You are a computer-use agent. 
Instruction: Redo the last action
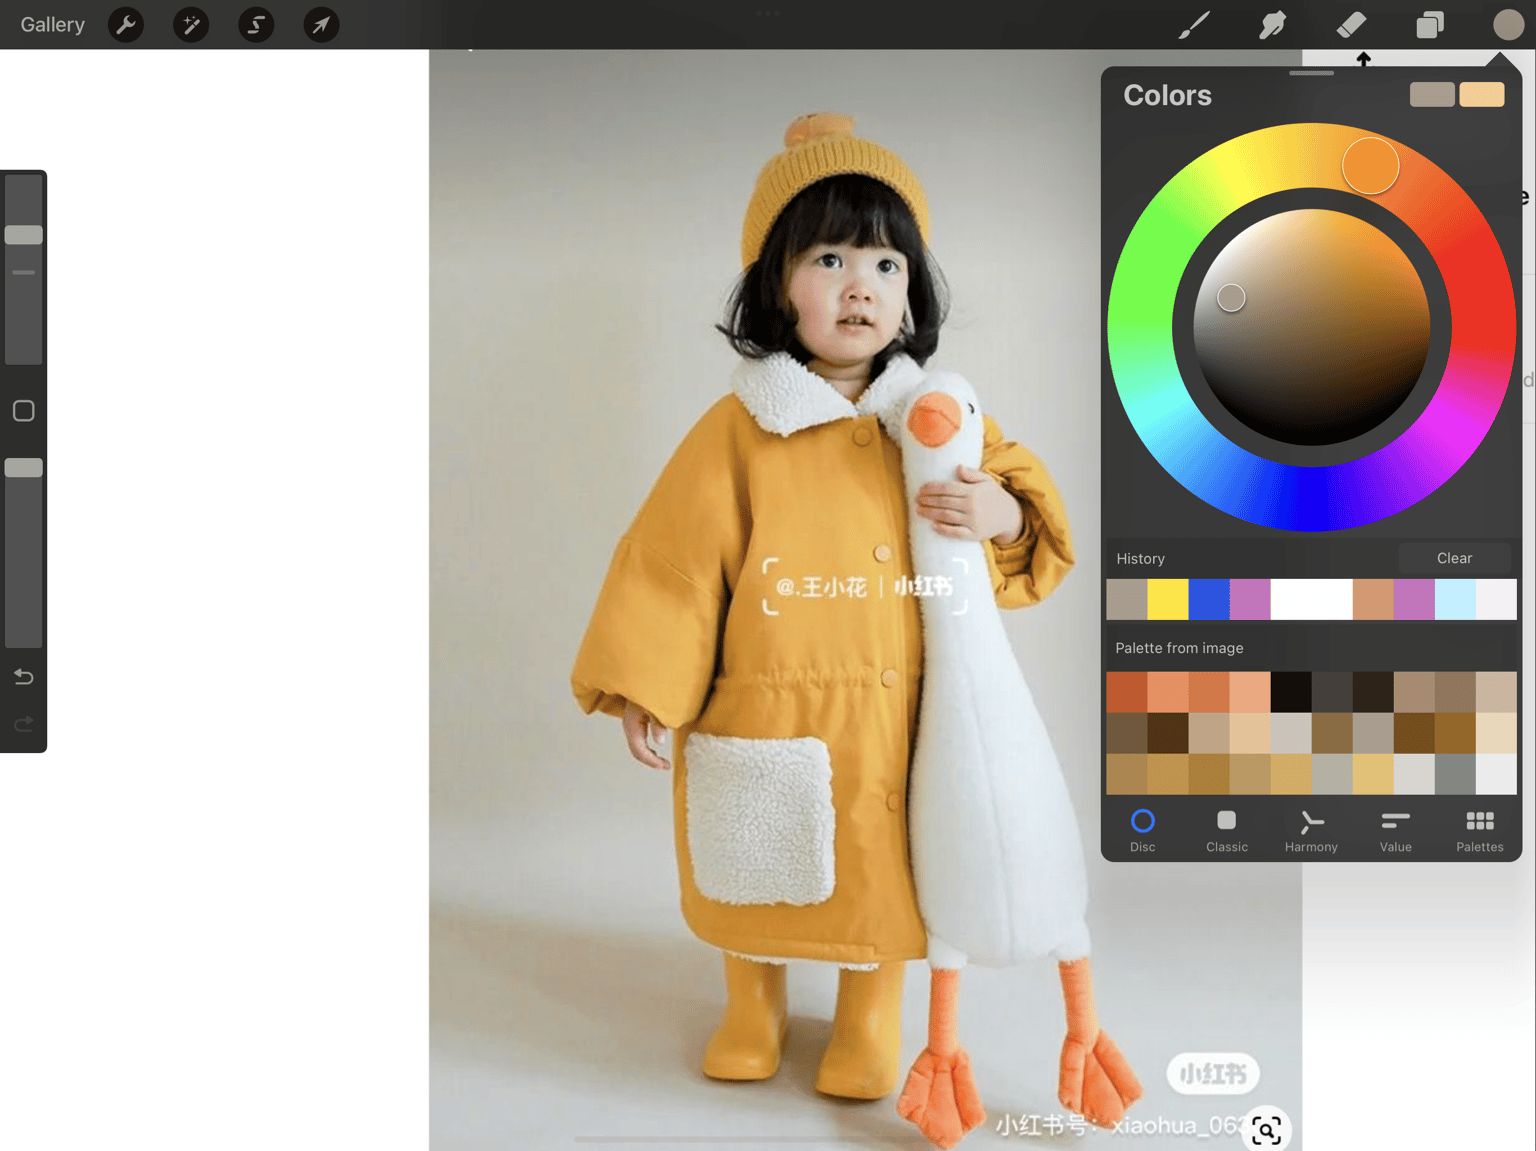click(x=24, y=723)
